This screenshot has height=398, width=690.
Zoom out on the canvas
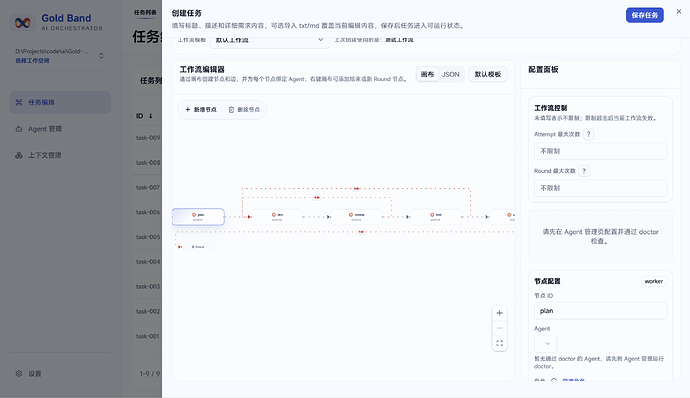coord(499,328)
